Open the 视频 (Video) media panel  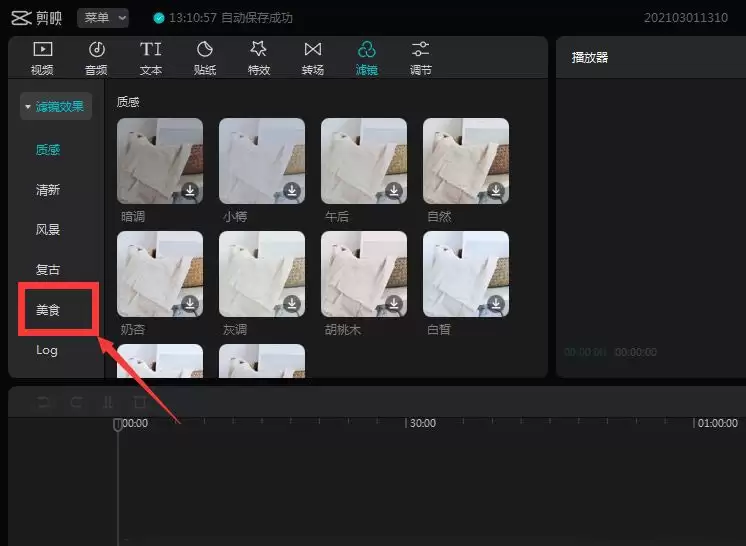point(42,58)
